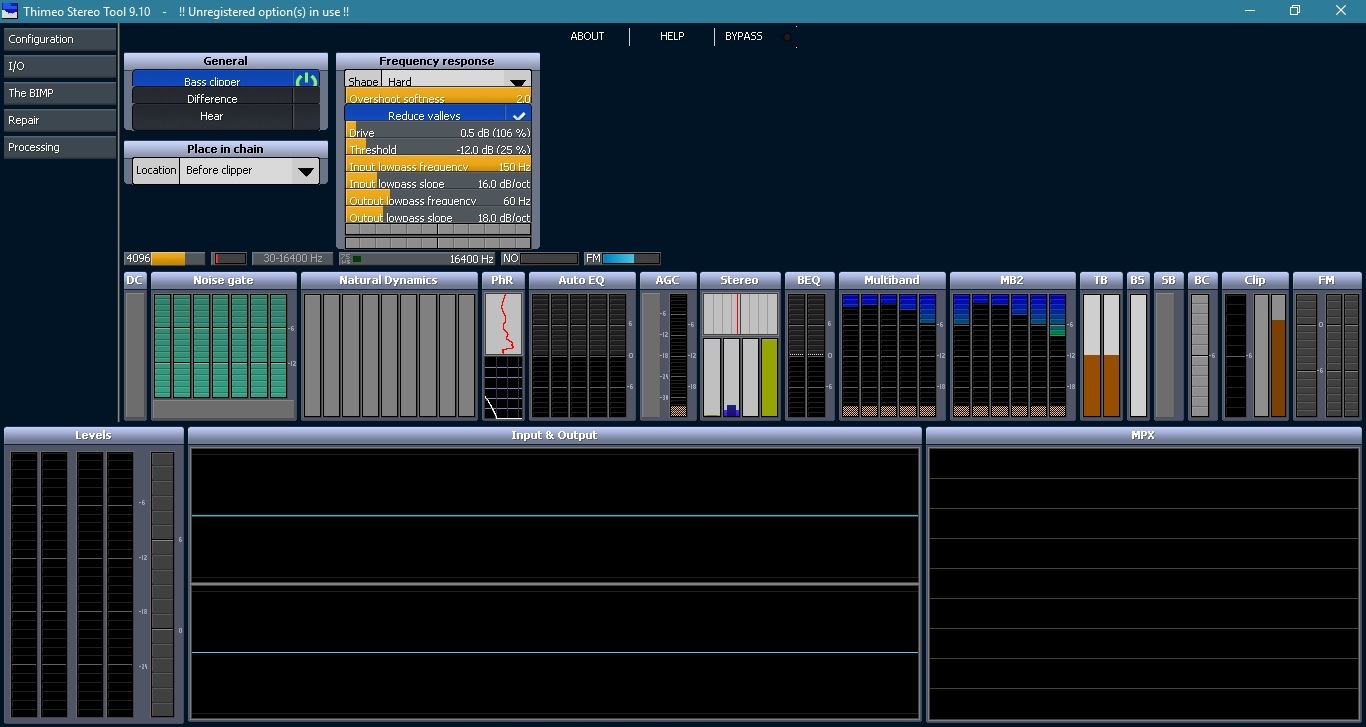This screenshot has width=1366, height=727.
Task: Click the 16400 Hz status field
Action: [x=417, y=258]
